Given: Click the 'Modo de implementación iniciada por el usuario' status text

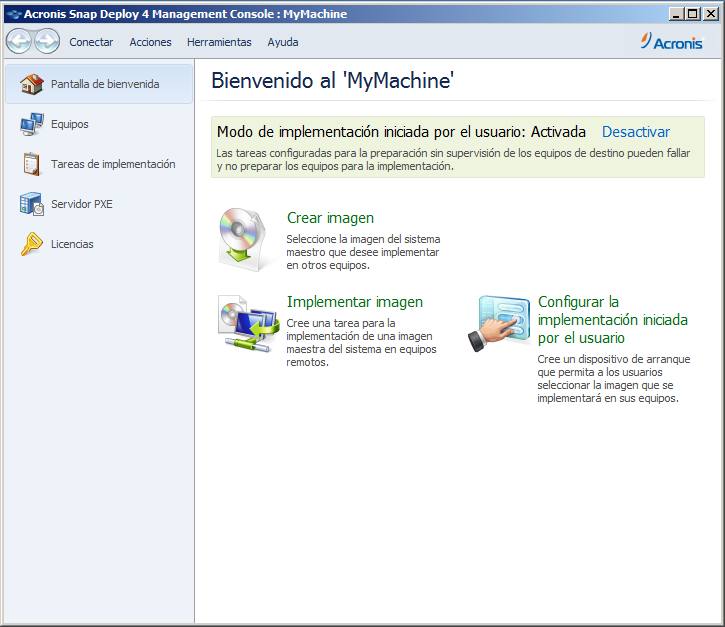Looking at the screenshot, I should 401,132.
